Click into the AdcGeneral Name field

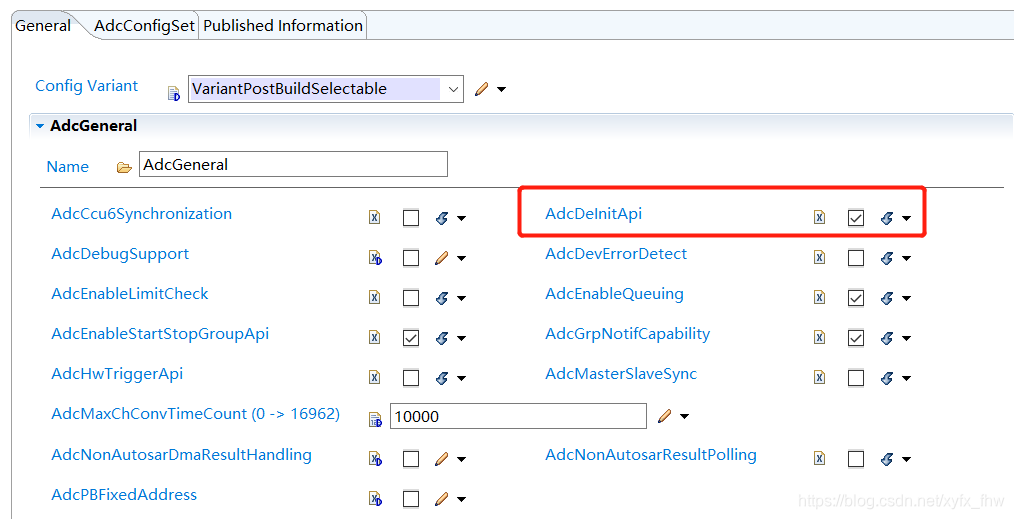click(x=293, y=164)
